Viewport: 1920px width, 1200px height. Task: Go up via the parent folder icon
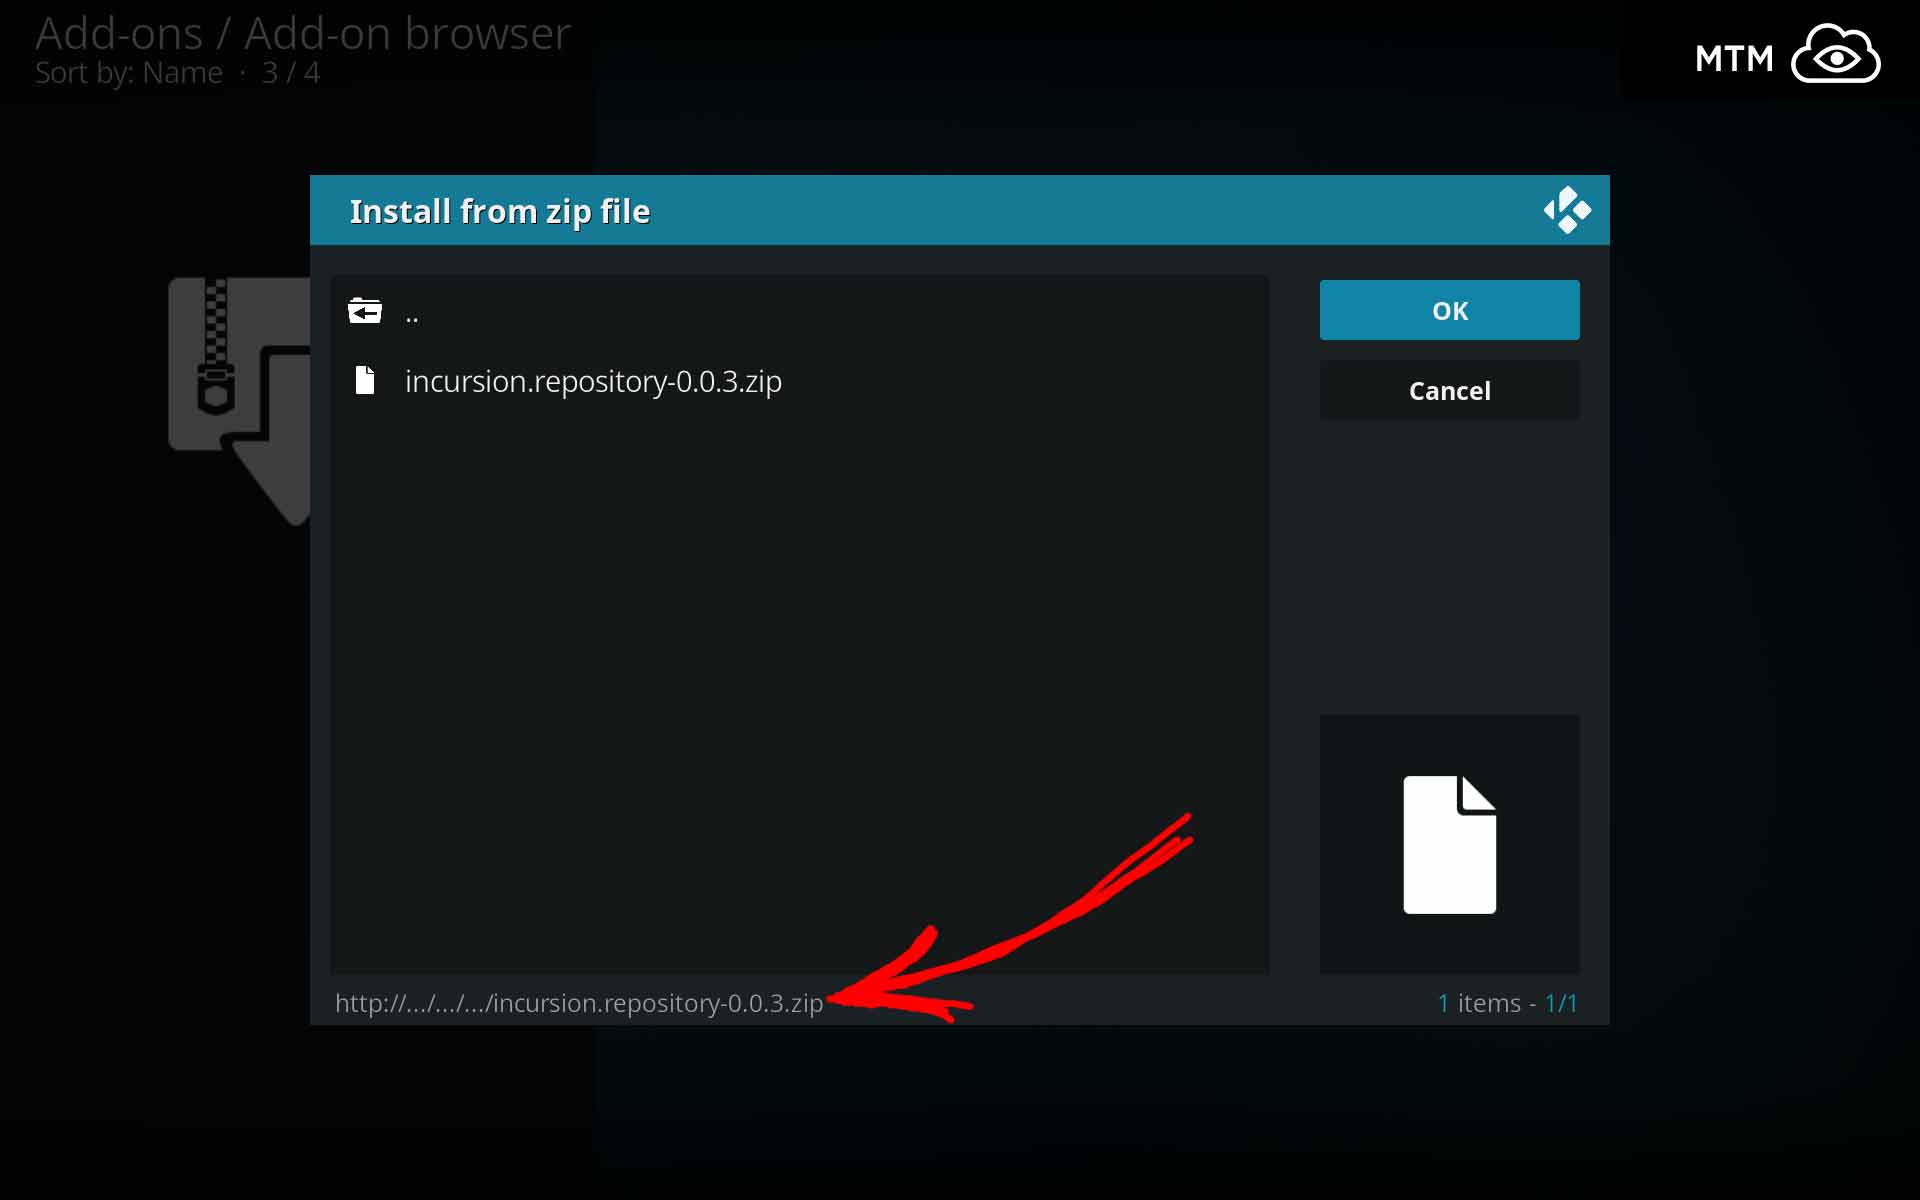[365, 311]
